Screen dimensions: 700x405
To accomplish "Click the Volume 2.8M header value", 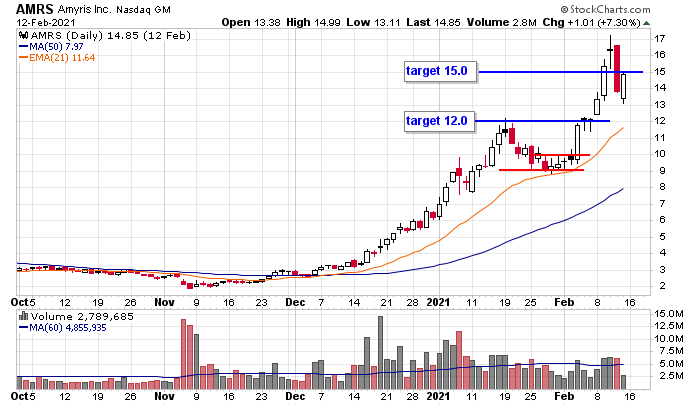I will point(502,22).
